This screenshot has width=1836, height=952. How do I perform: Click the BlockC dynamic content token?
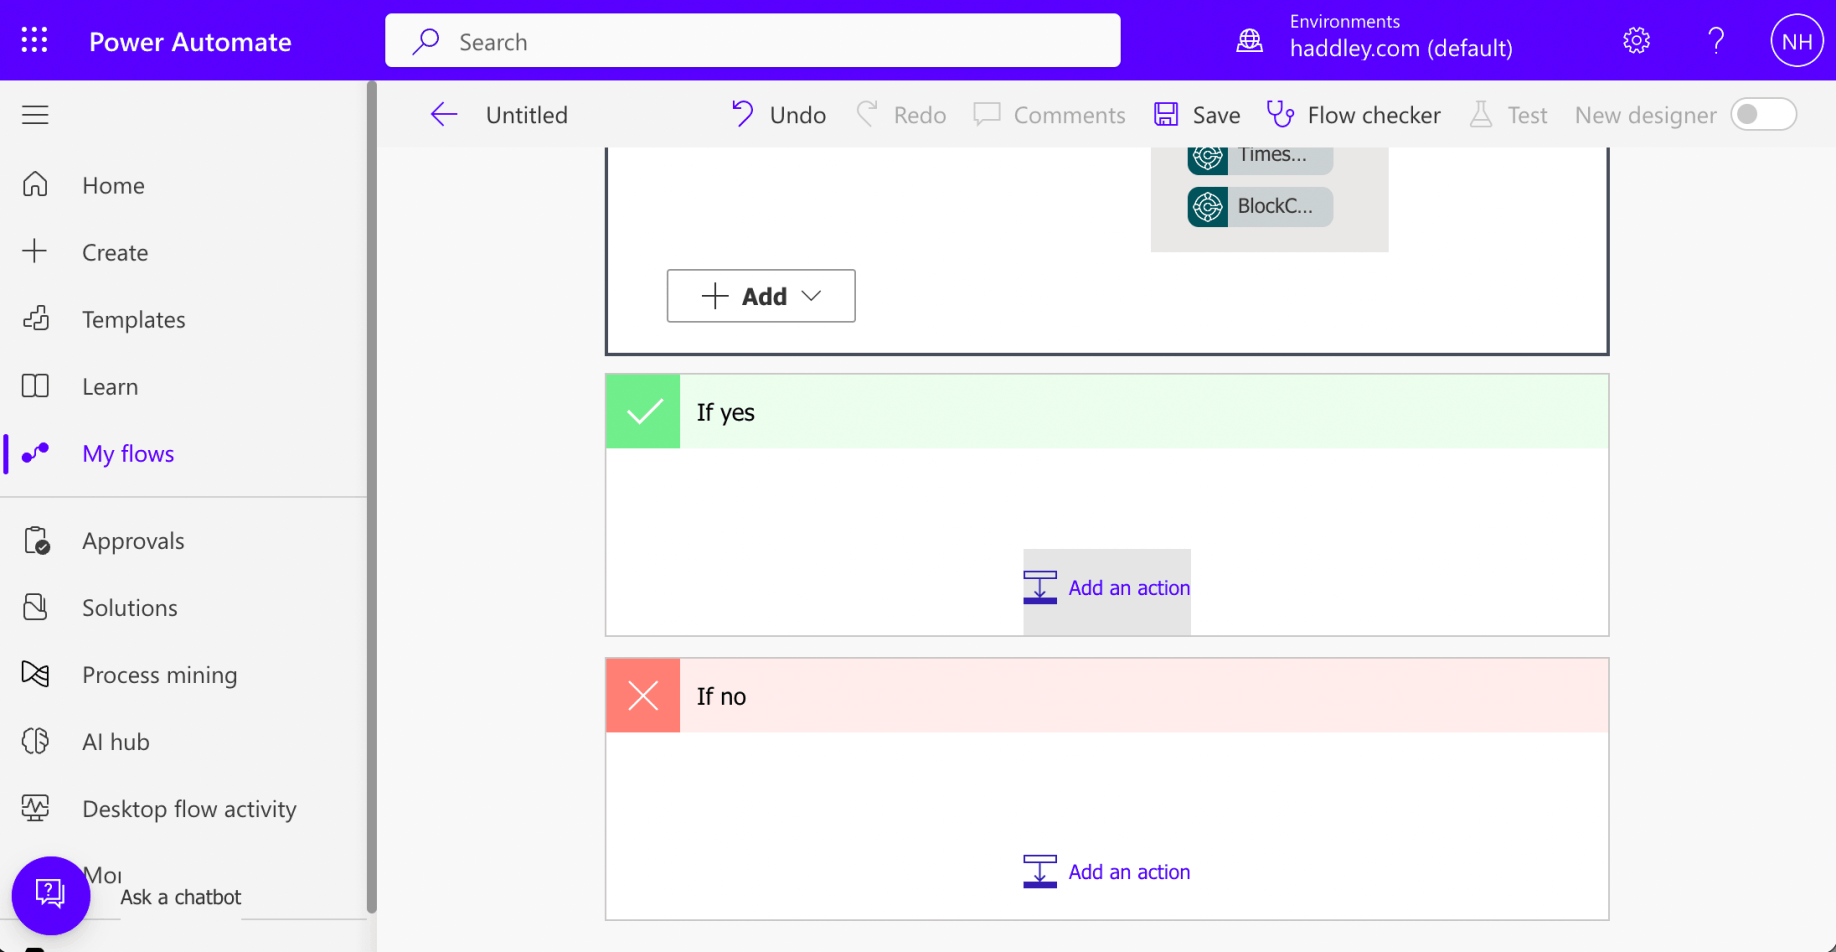tap(1260, 207)
